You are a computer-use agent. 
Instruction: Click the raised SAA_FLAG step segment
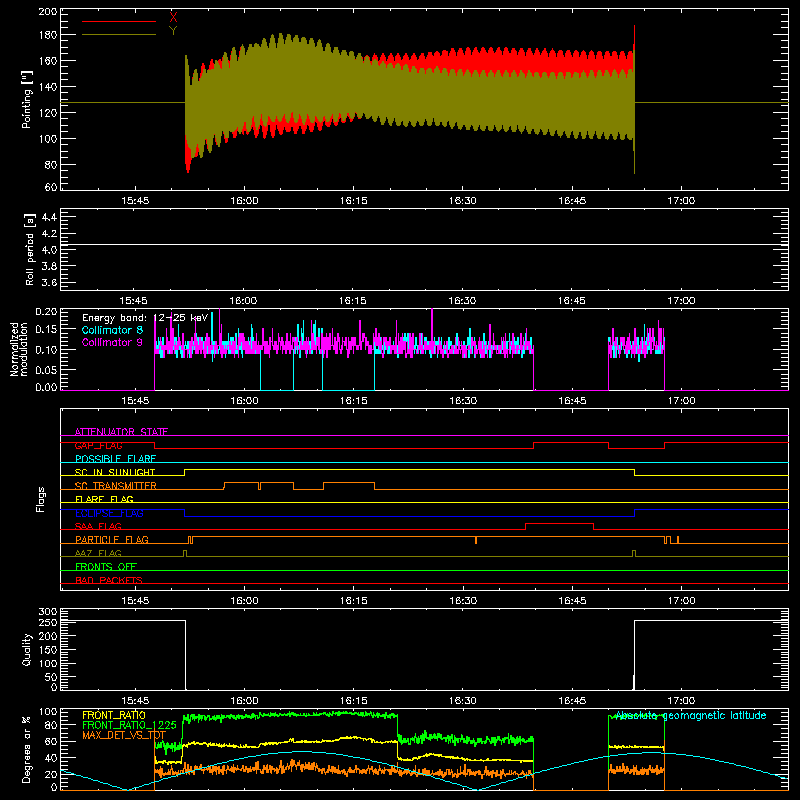tap(559, 523)
